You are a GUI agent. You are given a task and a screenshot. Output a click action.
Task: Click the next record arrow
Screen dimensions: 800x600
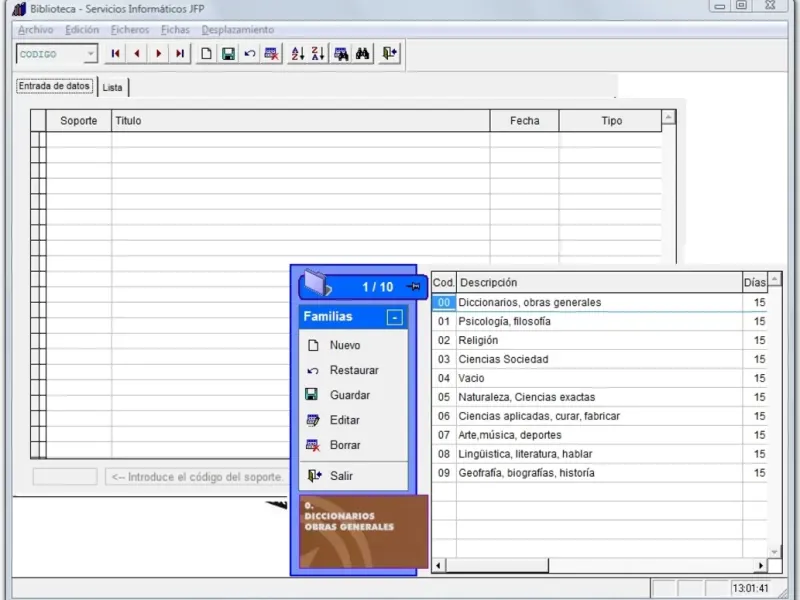(x=158, y=54)
